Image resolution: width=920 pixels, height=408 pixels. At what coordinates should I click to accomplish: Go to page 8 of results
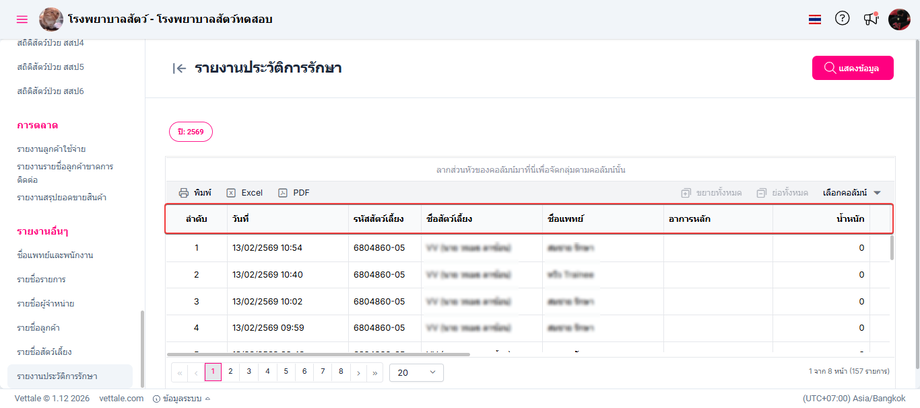[341, 372]
